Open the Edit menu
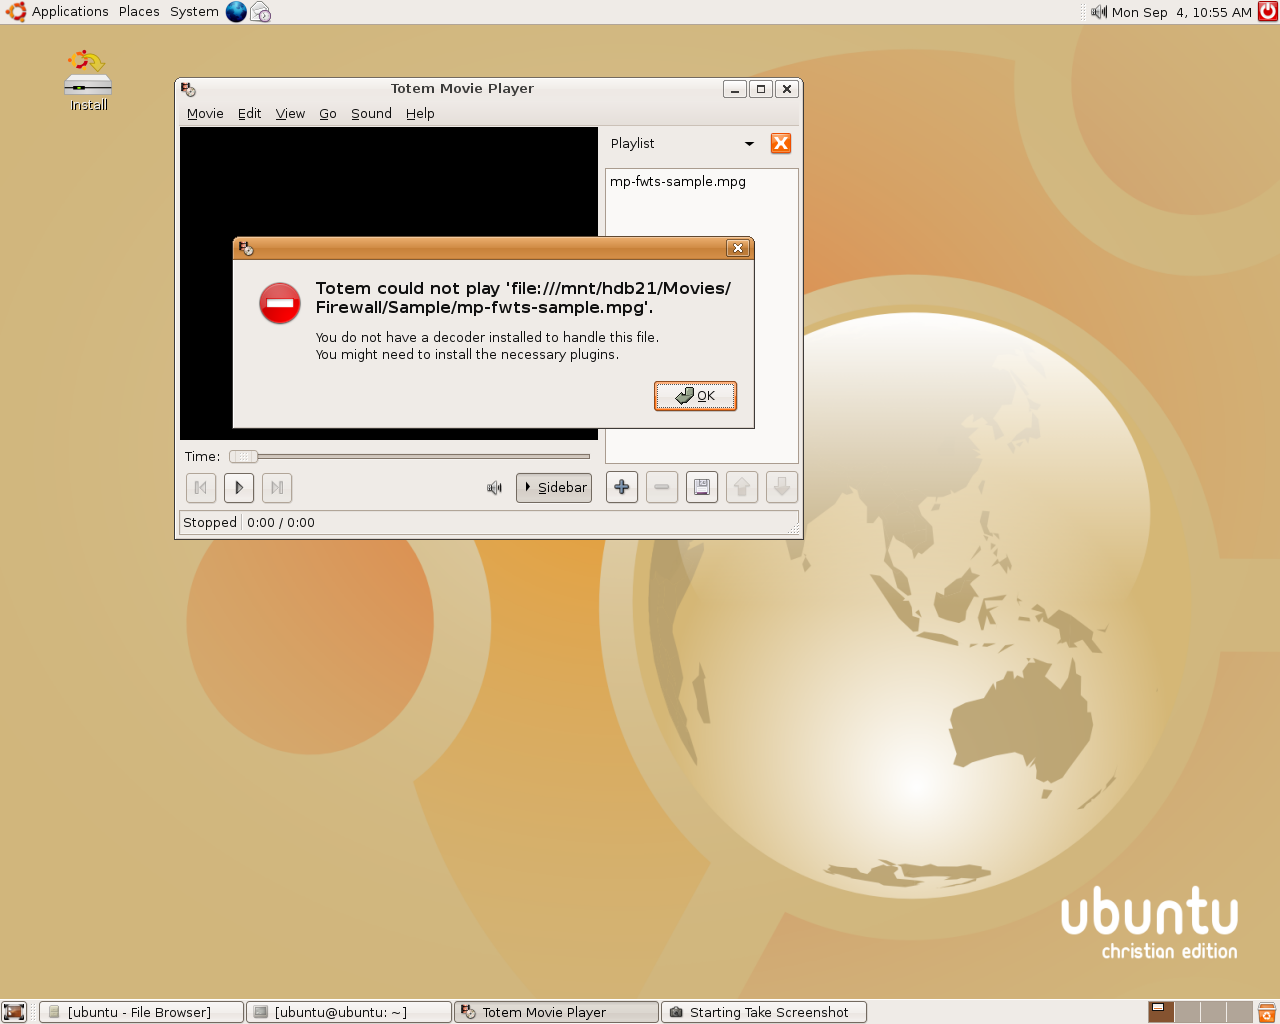This screenshot has height=1024, width=1280. click(x=249, y=113)
